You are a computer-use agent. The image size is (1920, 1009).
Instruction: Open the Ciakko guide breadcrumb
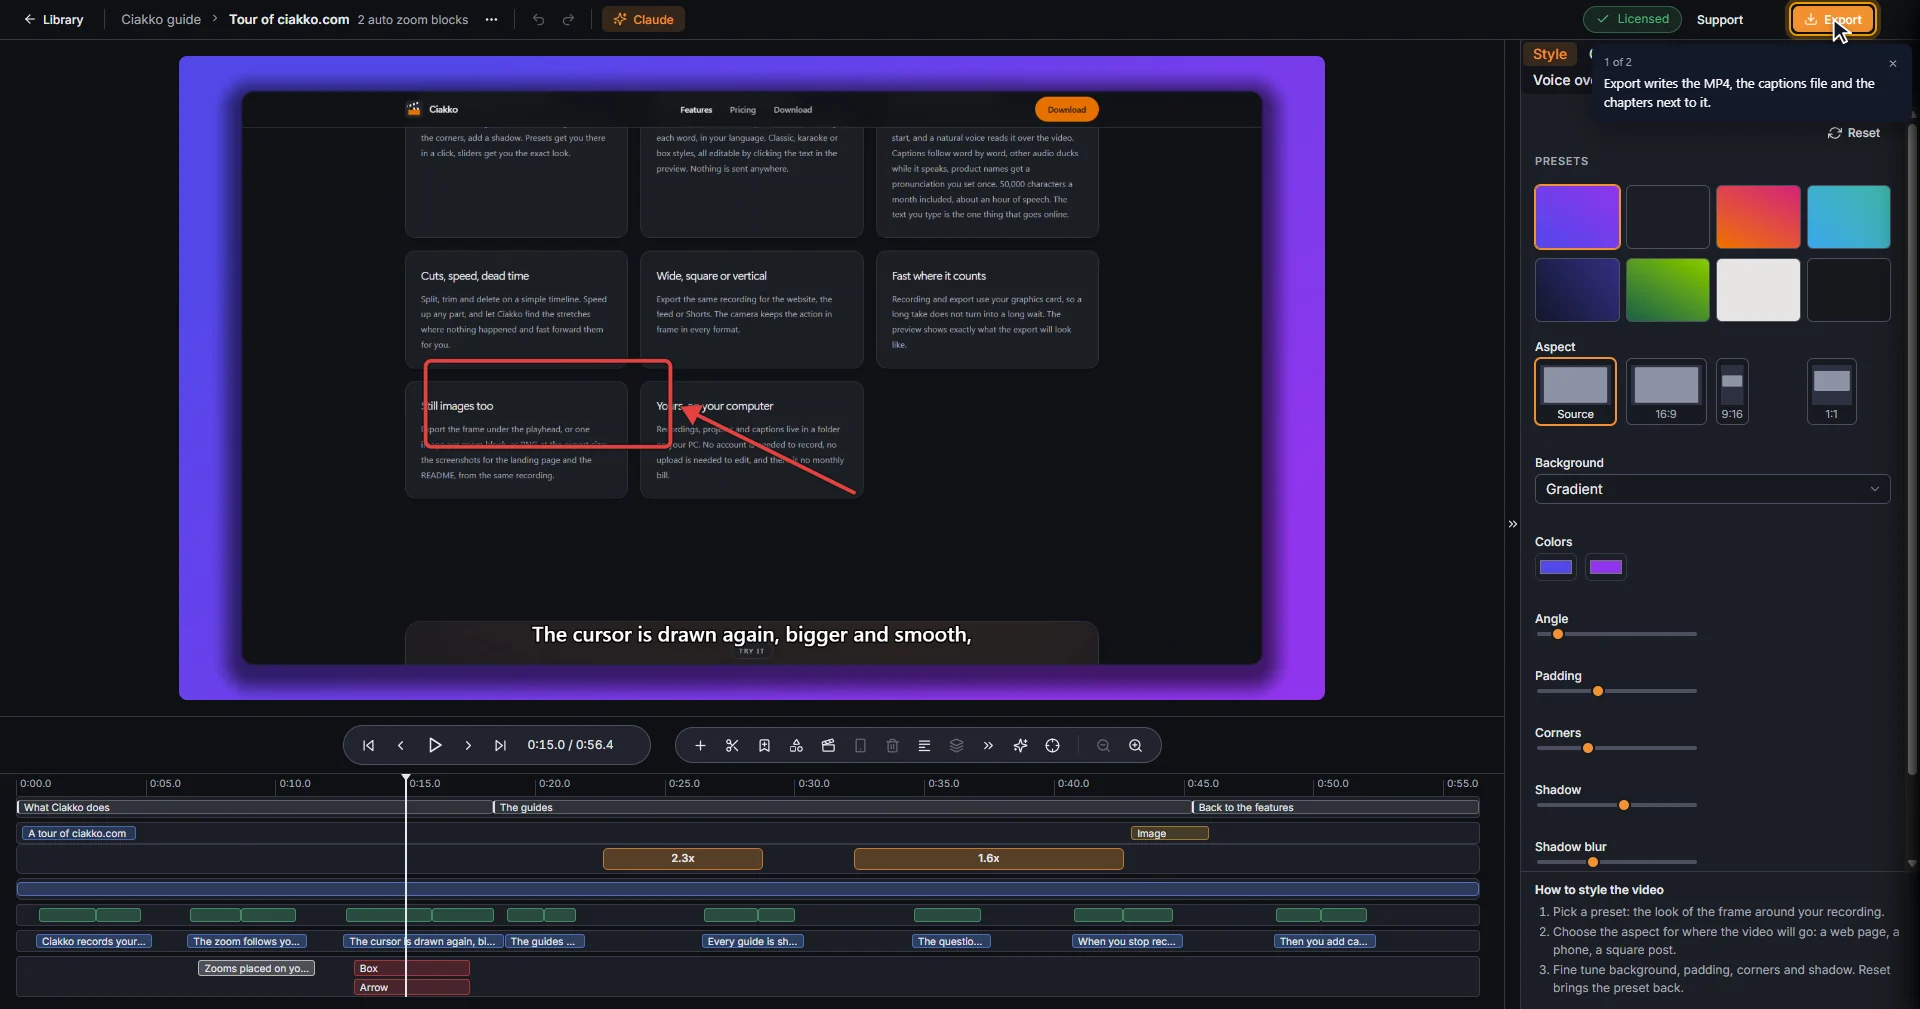tap(161, 19)
